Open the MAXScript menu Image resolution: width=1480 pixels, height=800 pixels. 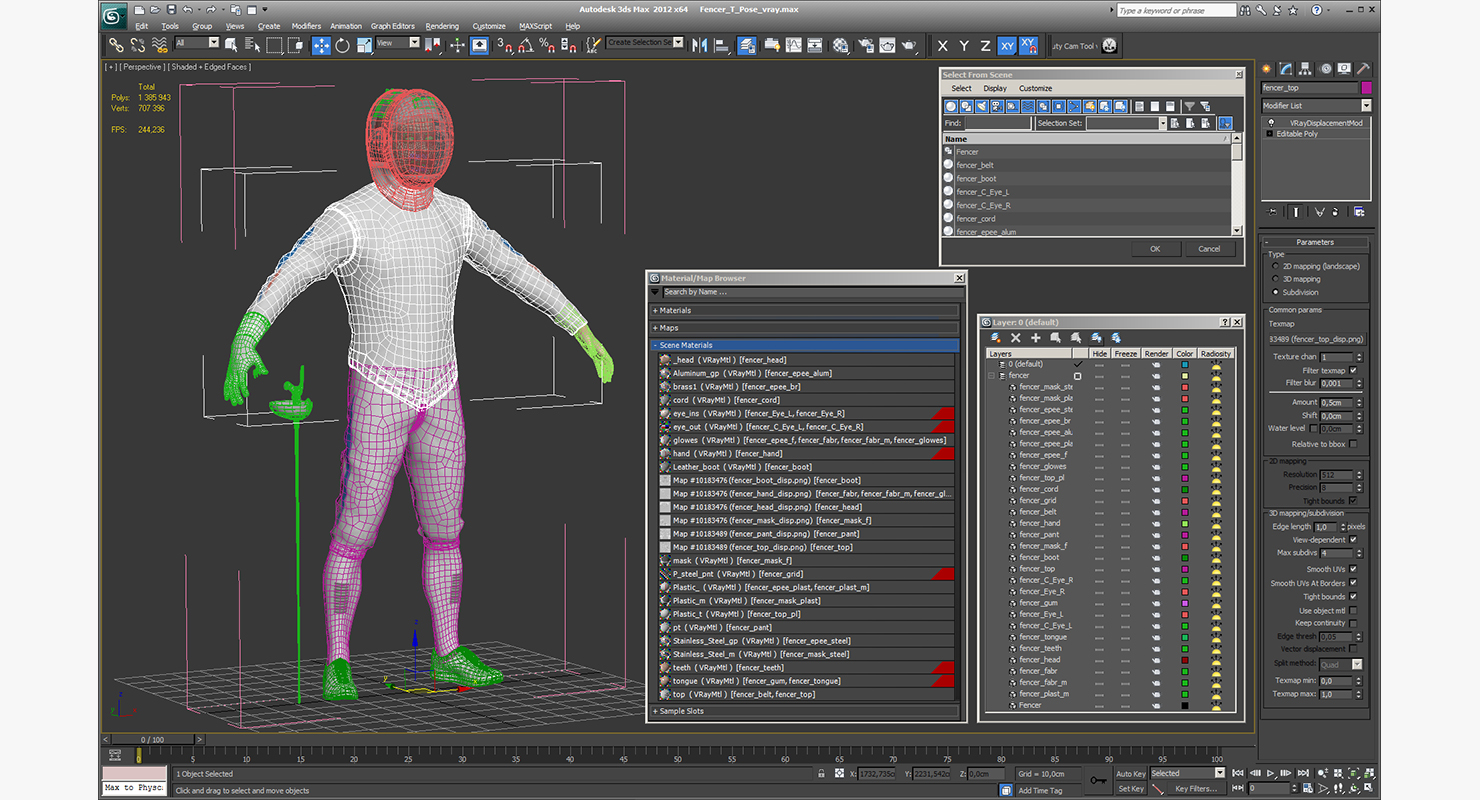coord(535,26)
